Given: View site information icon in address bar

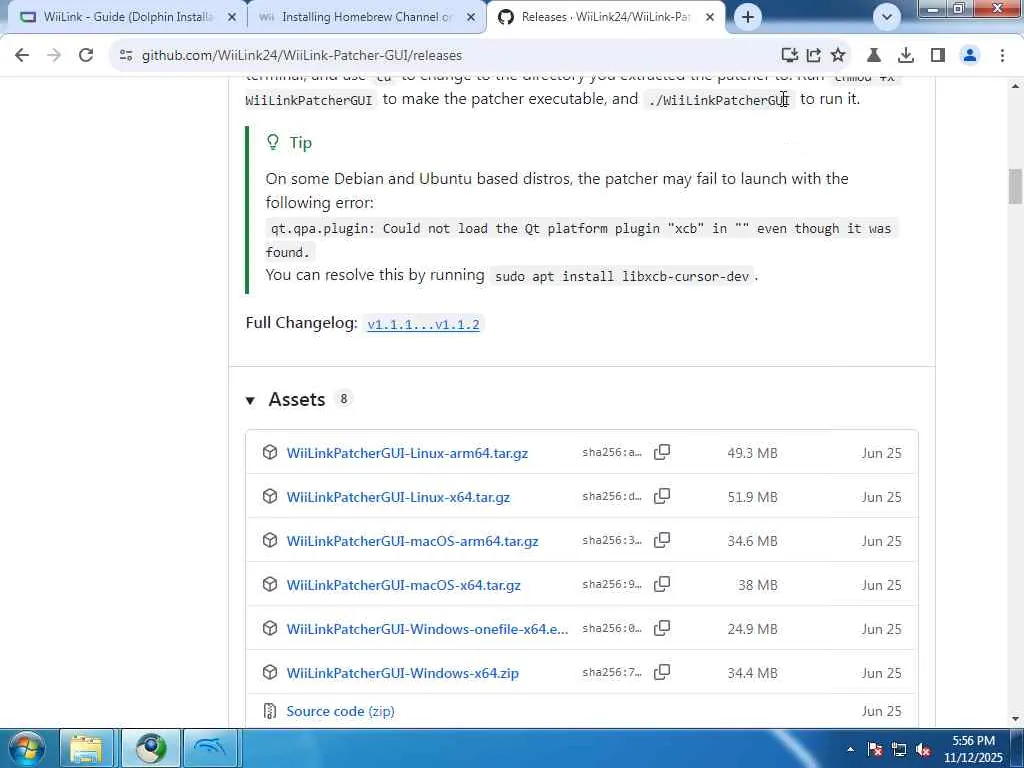Looking at the screenshot, I should (126, 56).
